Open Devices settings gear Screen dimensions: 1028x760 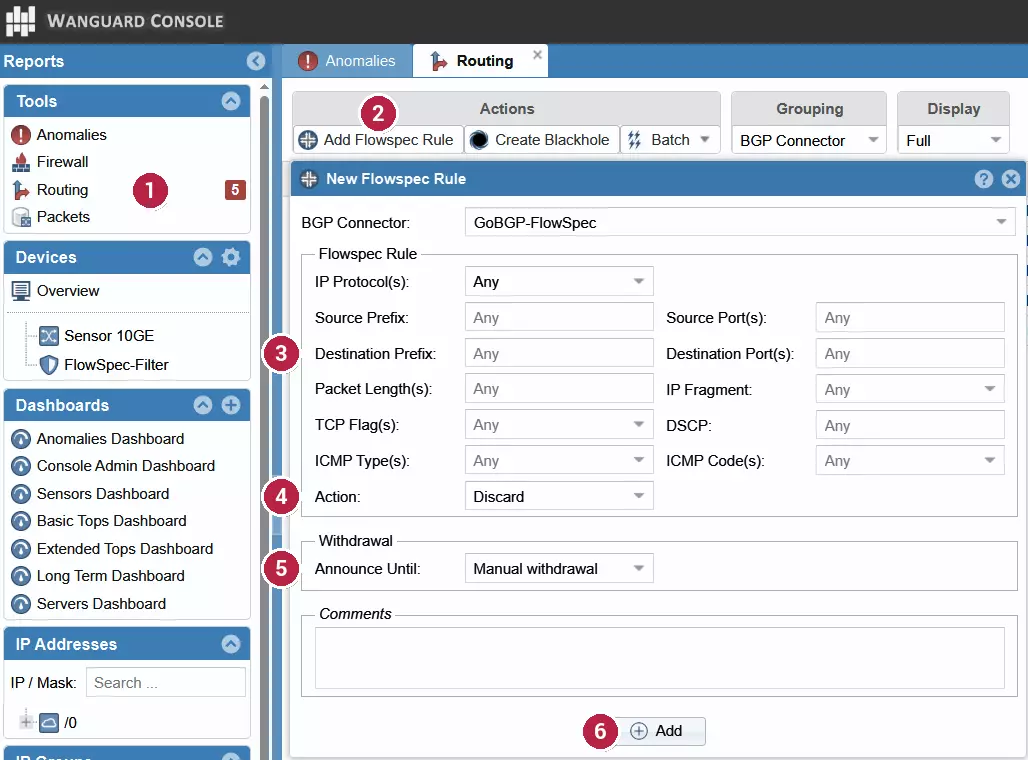[231, 257]
